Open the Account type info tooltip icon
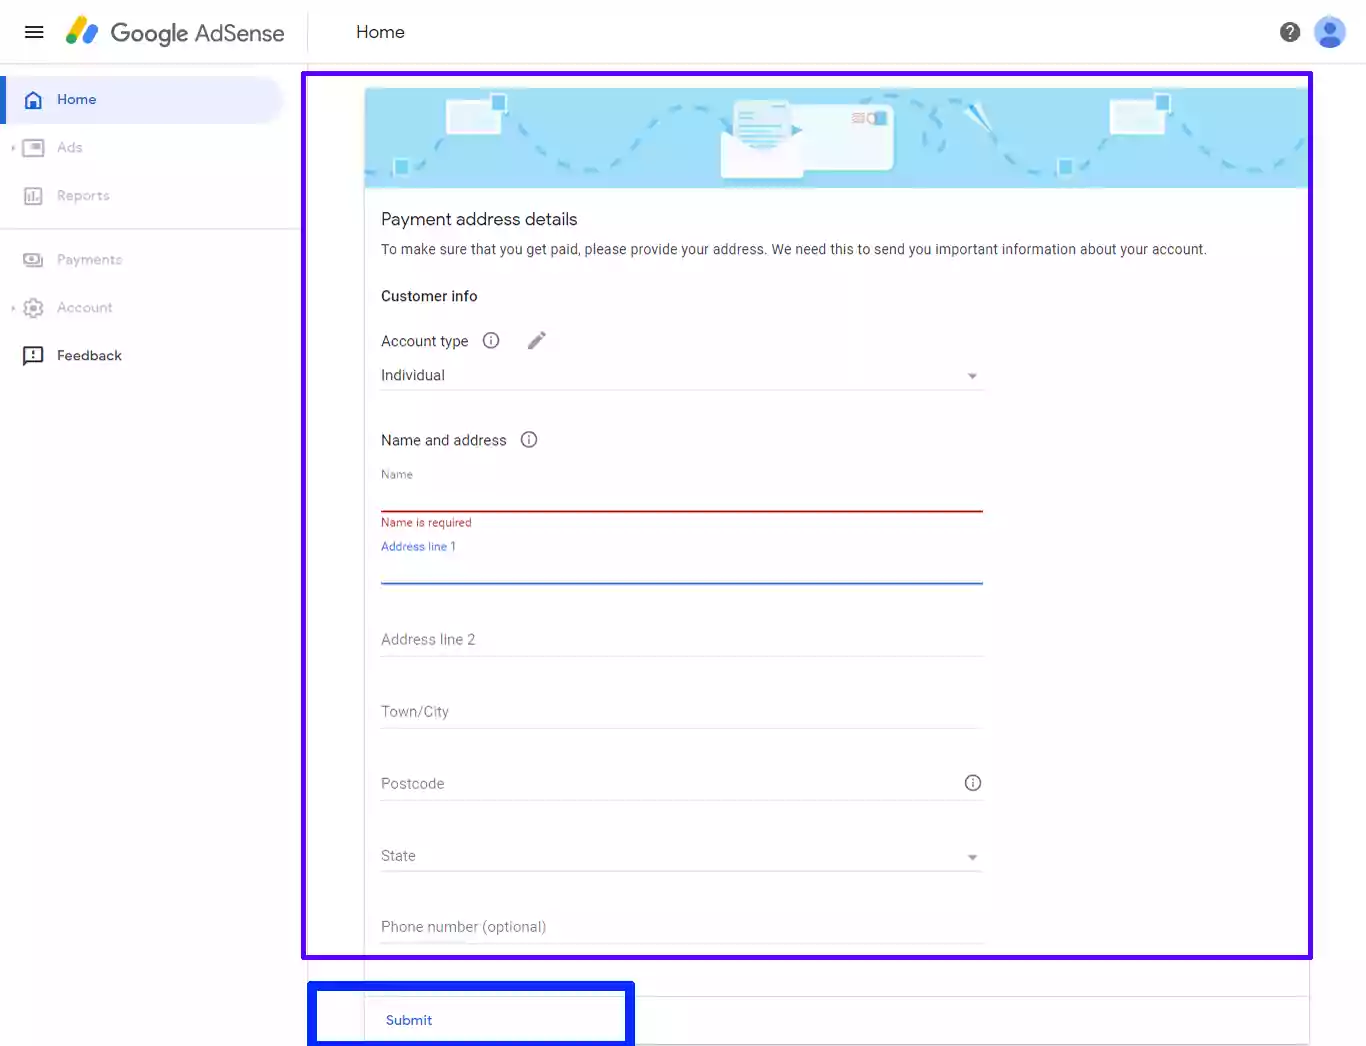The width and height of the screenshot is (1366, 1046). coord(491,340)
